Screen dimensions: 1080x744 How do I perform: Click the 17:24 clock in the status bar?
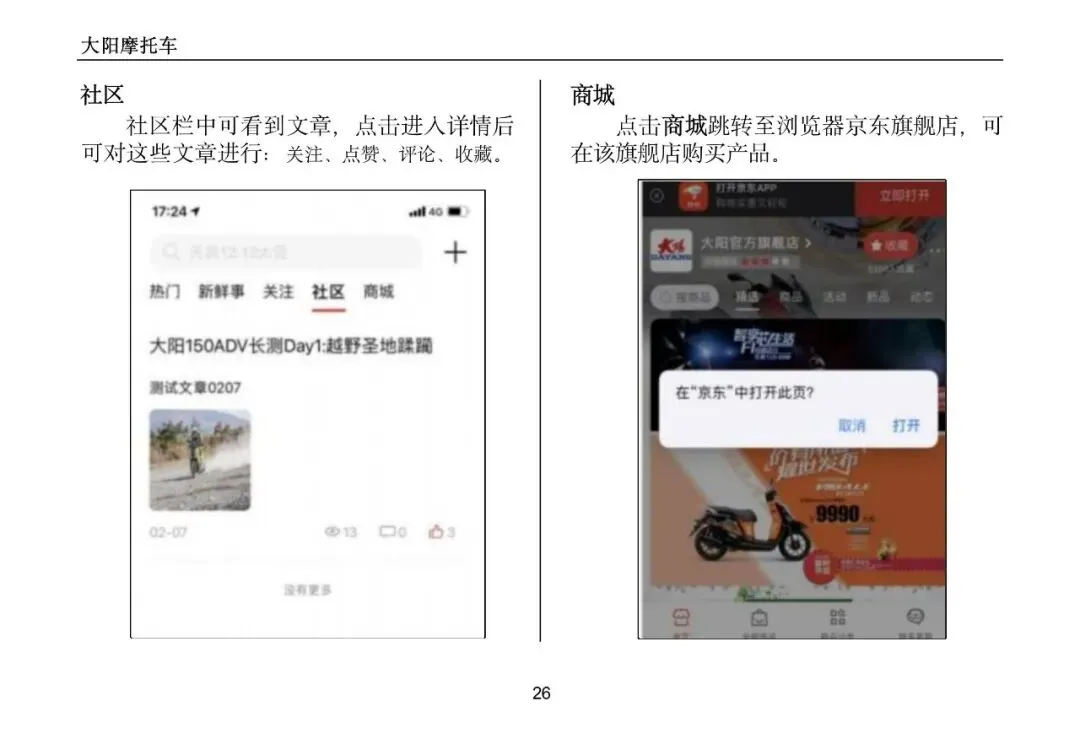169,211
